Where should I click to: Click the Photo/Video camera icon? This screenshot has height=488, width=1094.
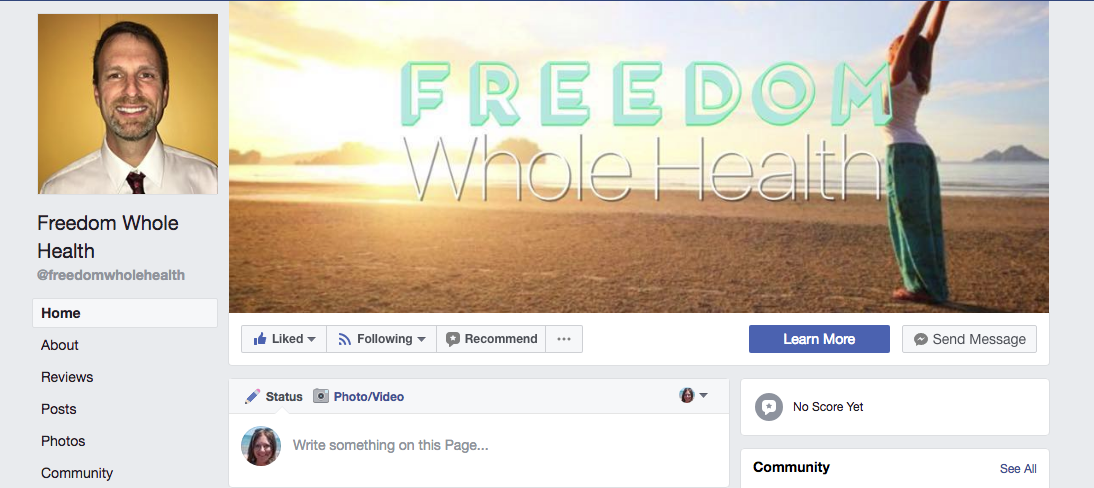pyautogui.click(x=320, y=396)
